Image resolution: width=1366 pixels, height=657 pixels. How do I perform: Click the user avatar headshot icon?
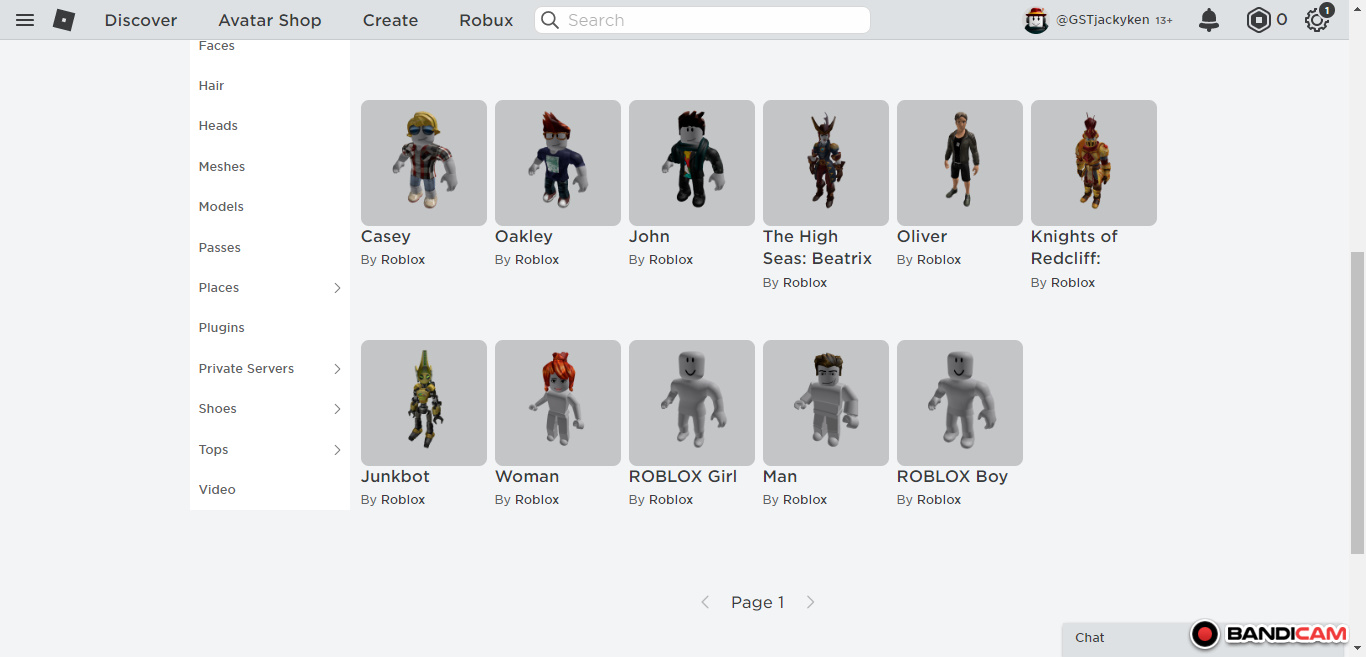1036,20
